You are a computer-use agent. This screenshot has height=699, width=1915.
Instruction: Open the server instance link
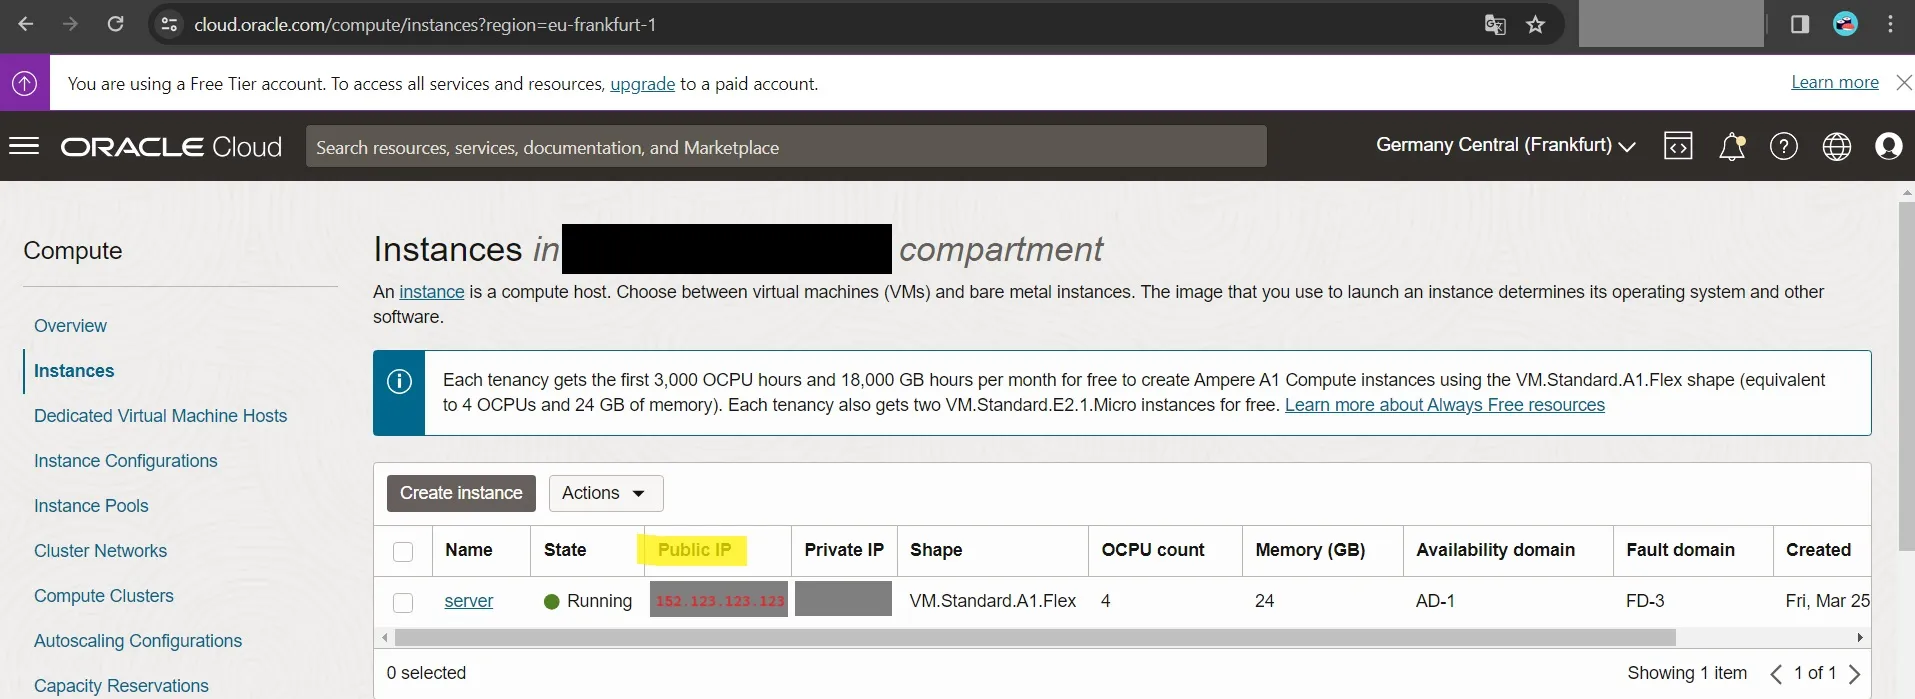469,601
